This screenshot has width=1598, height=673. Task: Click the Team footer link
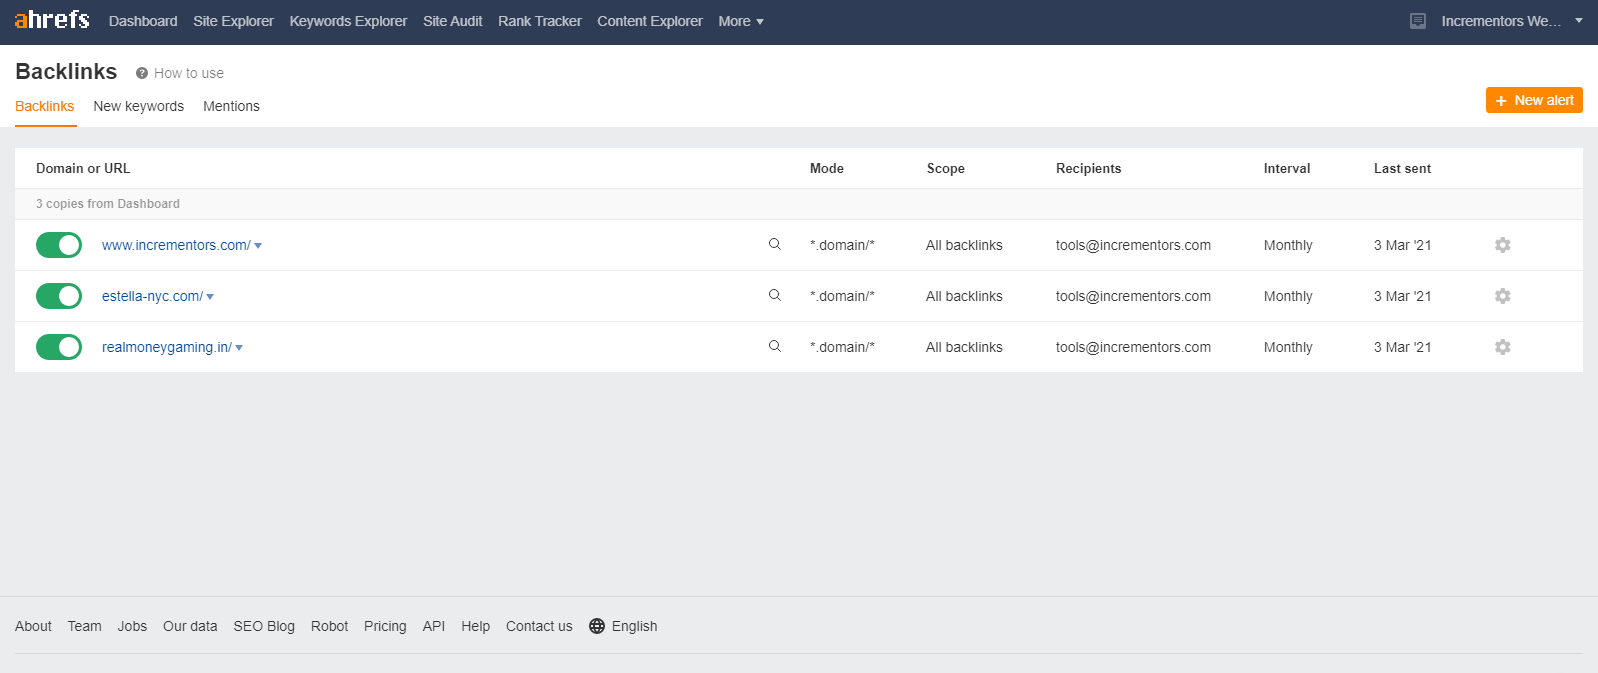(x=85, y=626)
